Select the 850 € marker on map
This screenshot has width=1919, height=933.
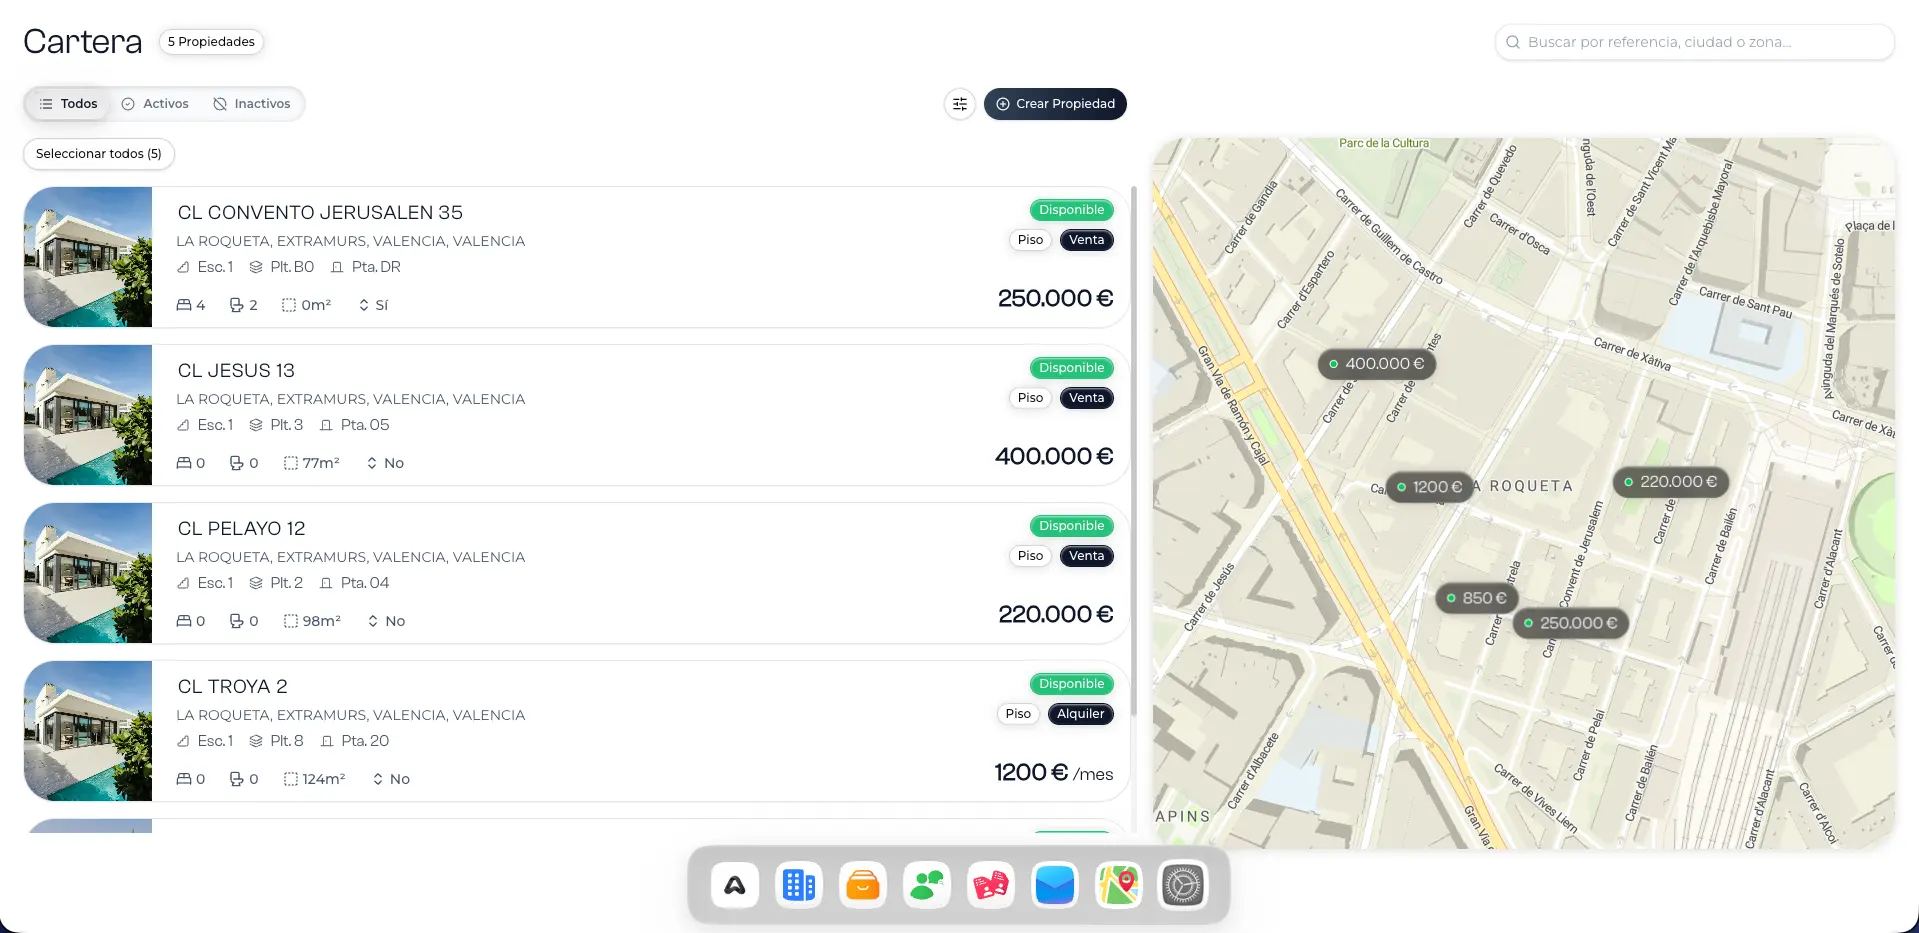(x=1477, y=598)
